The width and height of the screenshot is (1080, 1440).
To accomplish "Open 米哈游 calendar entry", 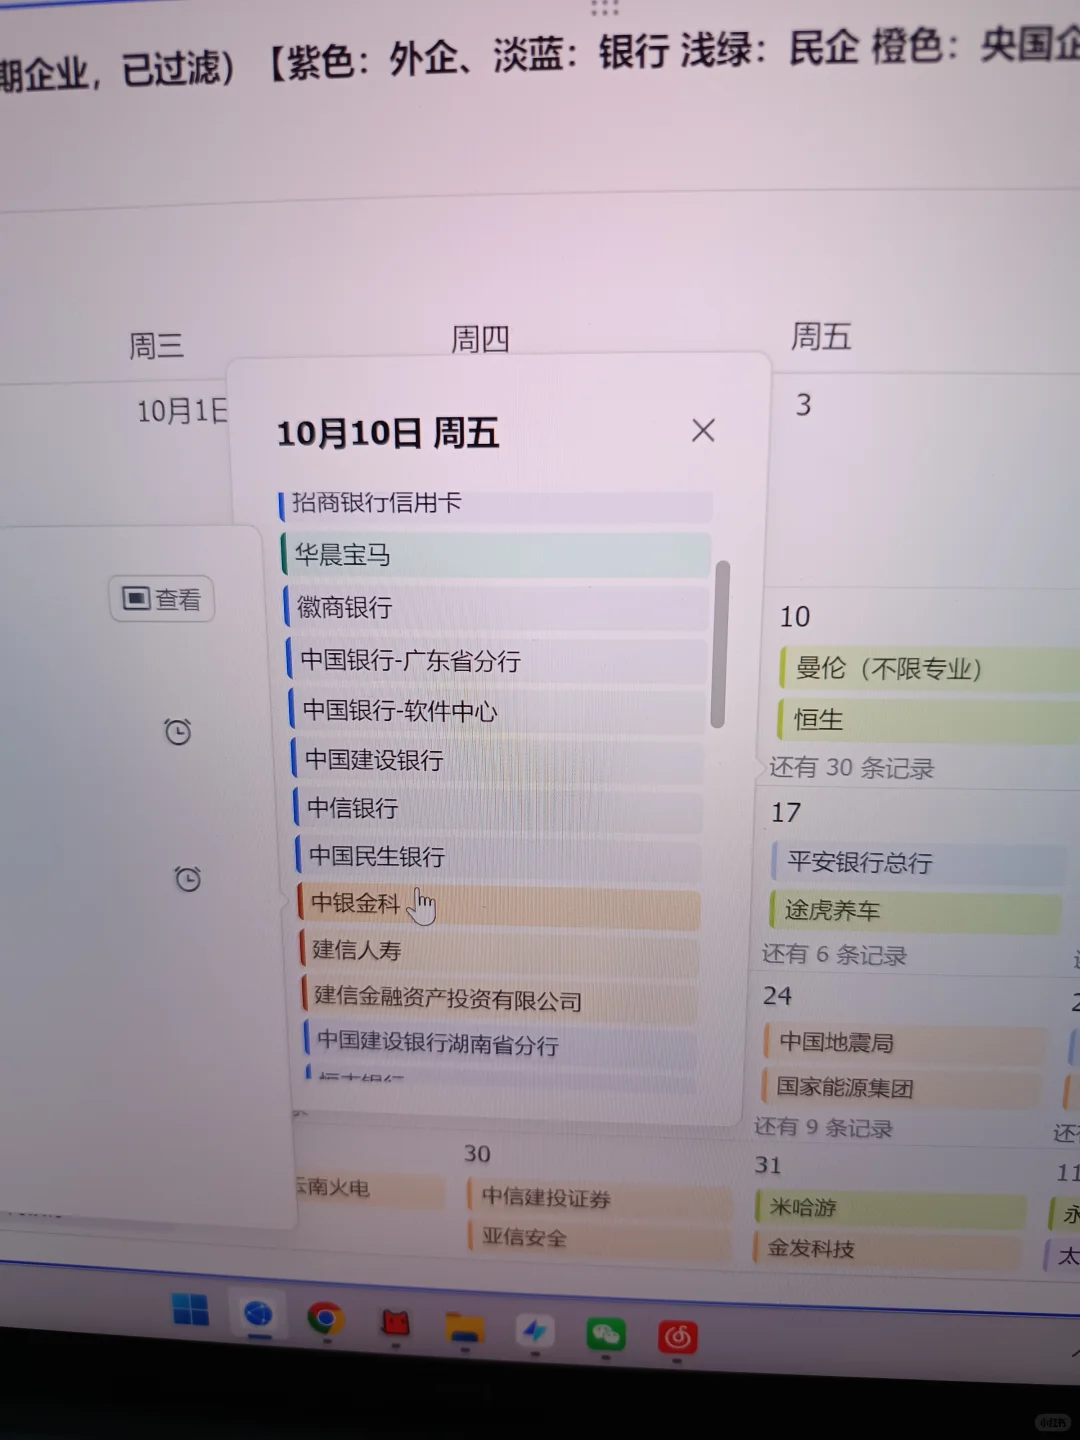I will coord(891,1208).
